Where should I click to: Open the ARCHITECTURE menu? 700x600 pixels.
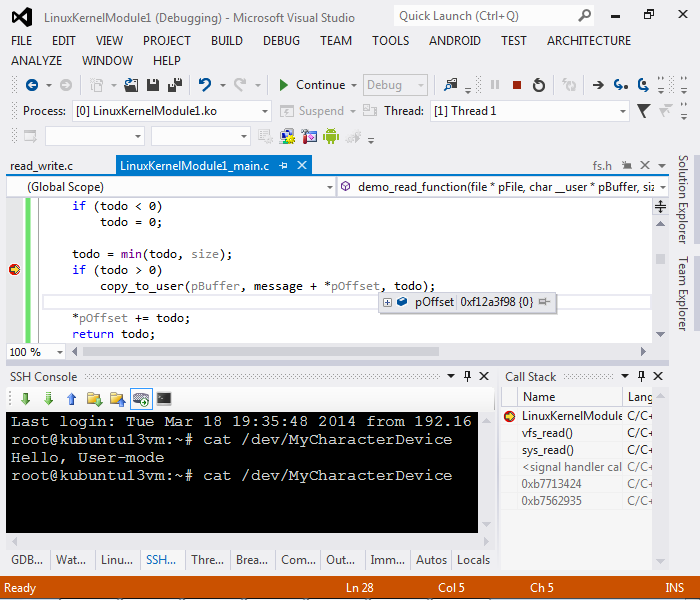(589, 41)
